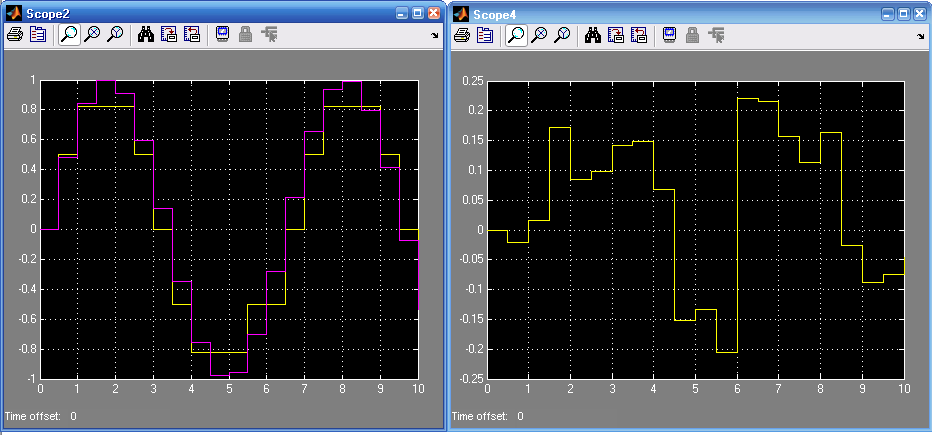The image size is (932, 435).
Task: Click x-axis label 3 in Scope2
Action: click(x=153, y=389)
